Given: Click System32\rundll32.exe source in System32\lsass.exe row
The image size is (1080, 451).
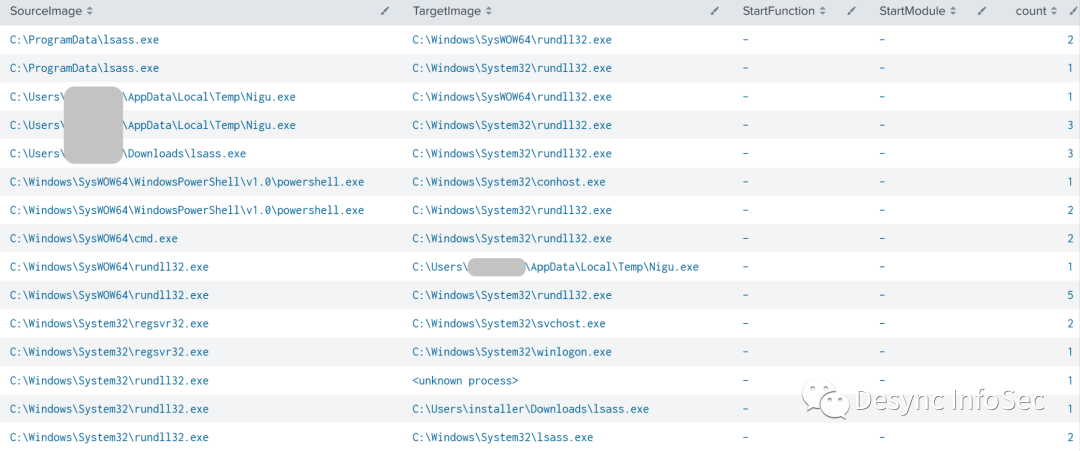Looking at the screenshot, I should coord(109,437).
